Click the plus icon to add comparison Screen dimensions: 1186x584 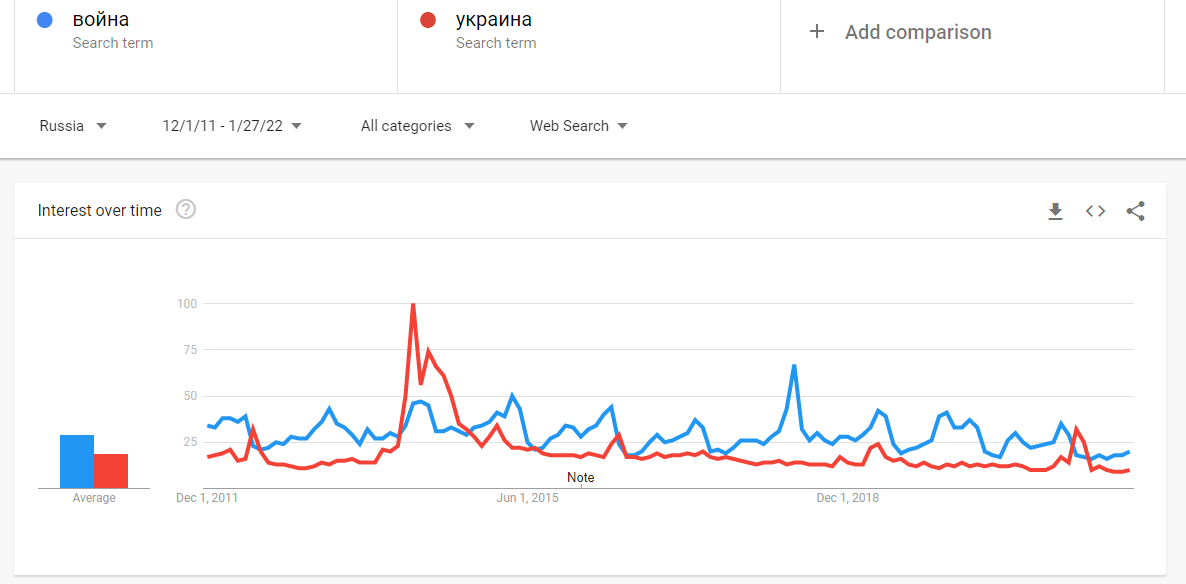click(x=817, y=32)
